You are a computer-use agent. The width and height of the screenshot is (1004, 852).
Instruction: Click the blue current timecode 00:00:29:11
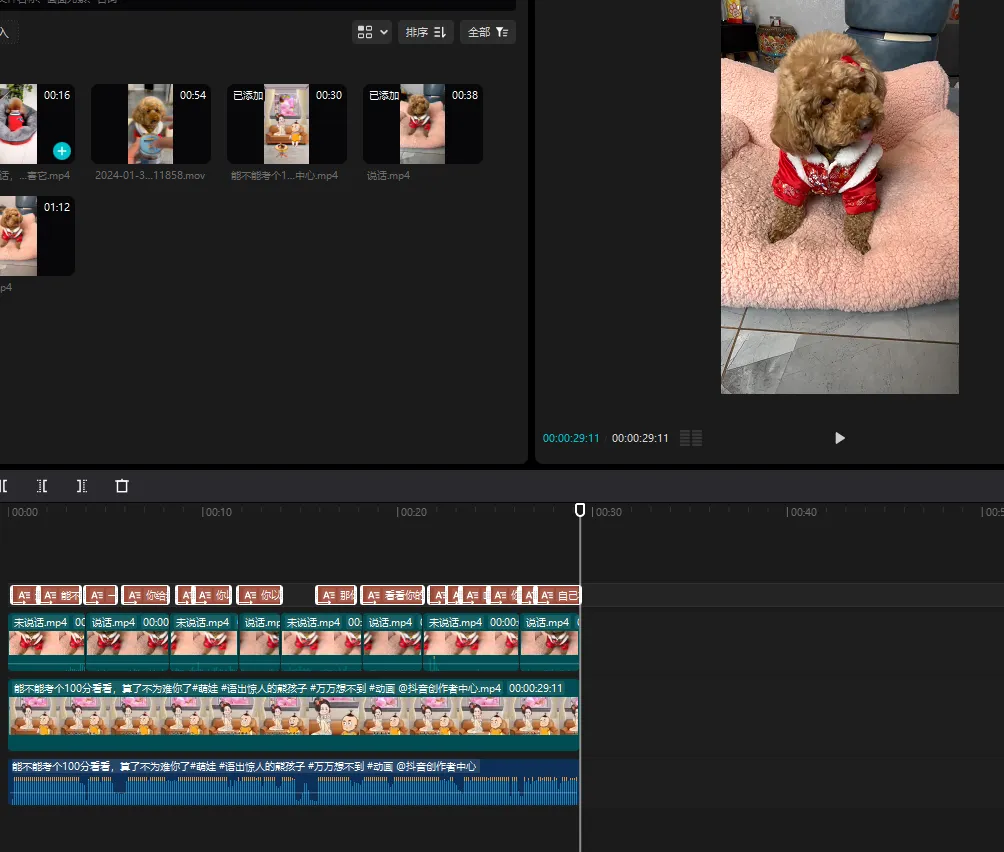[571, 438]
